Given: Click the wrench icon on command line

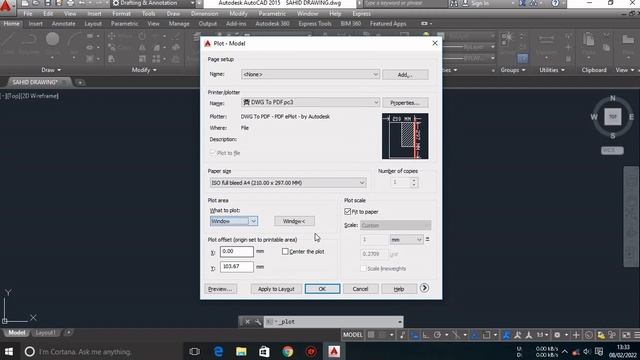Looking at the screenshot, I should (x=258, y=322).
